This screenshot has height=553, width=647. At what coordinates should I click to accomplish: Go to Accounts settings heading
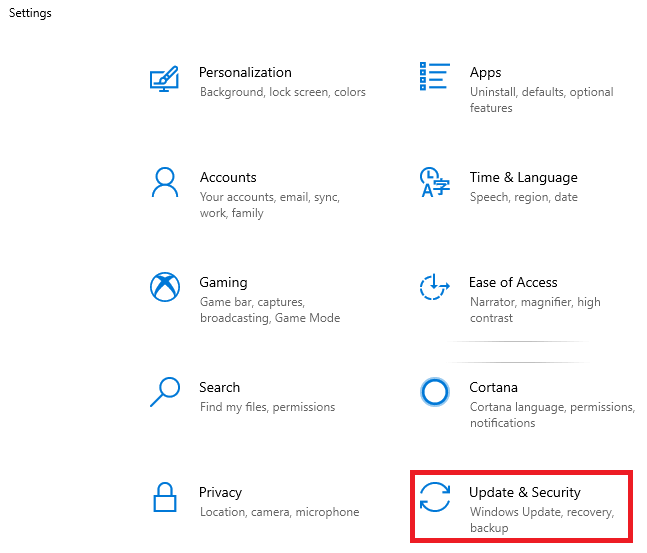(x=228, y=177)
